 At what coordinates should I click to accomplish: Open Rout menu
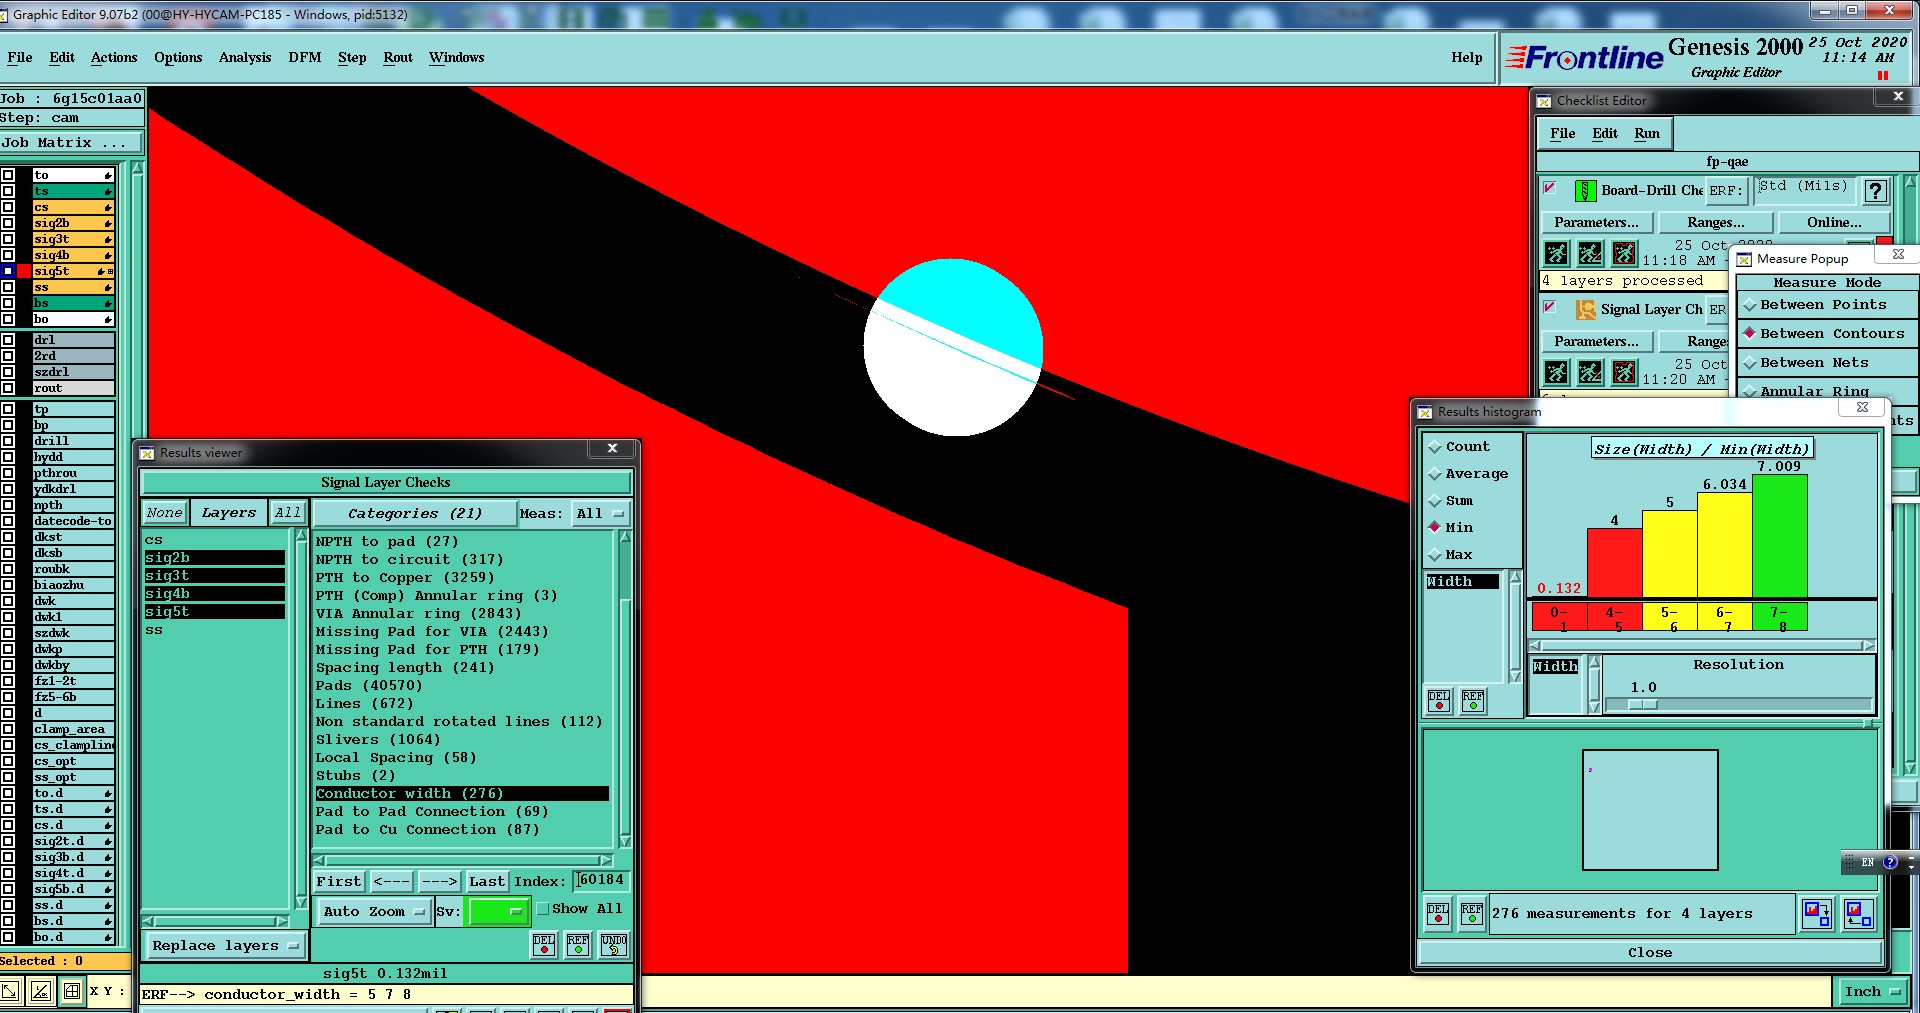tap(398, 58)
